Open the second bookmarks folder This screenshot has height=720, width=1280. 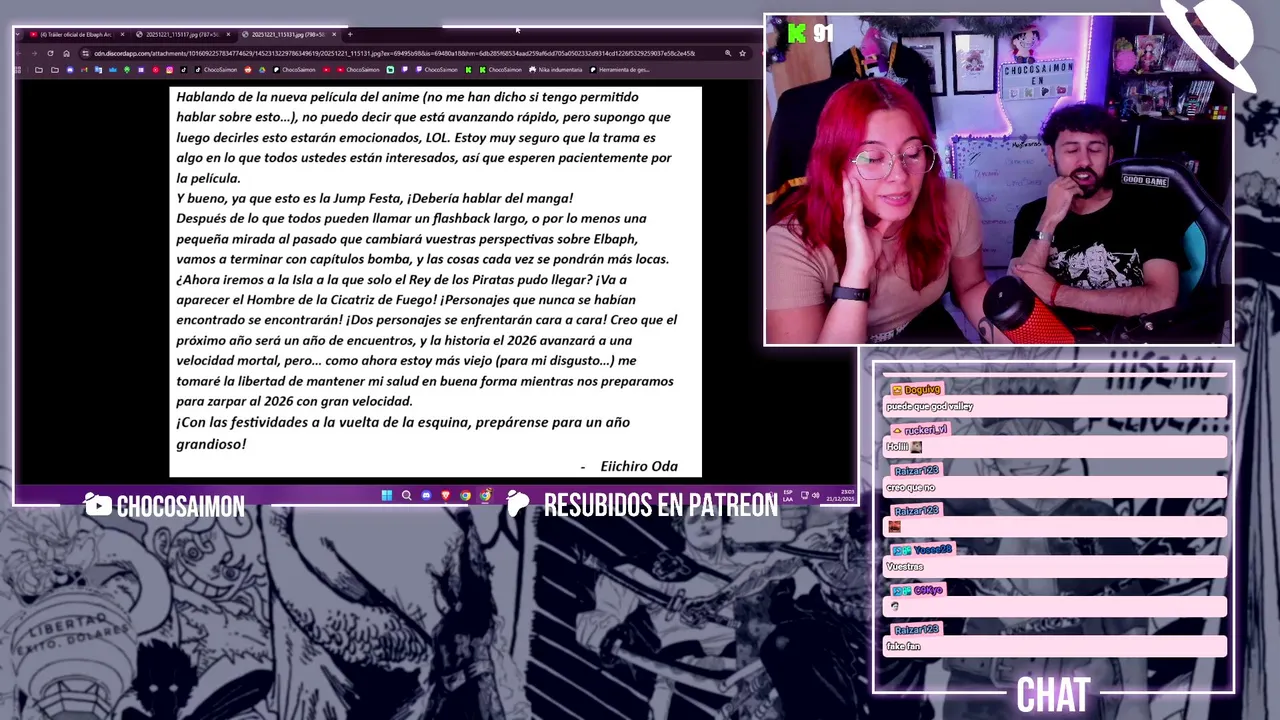(54, 70)
